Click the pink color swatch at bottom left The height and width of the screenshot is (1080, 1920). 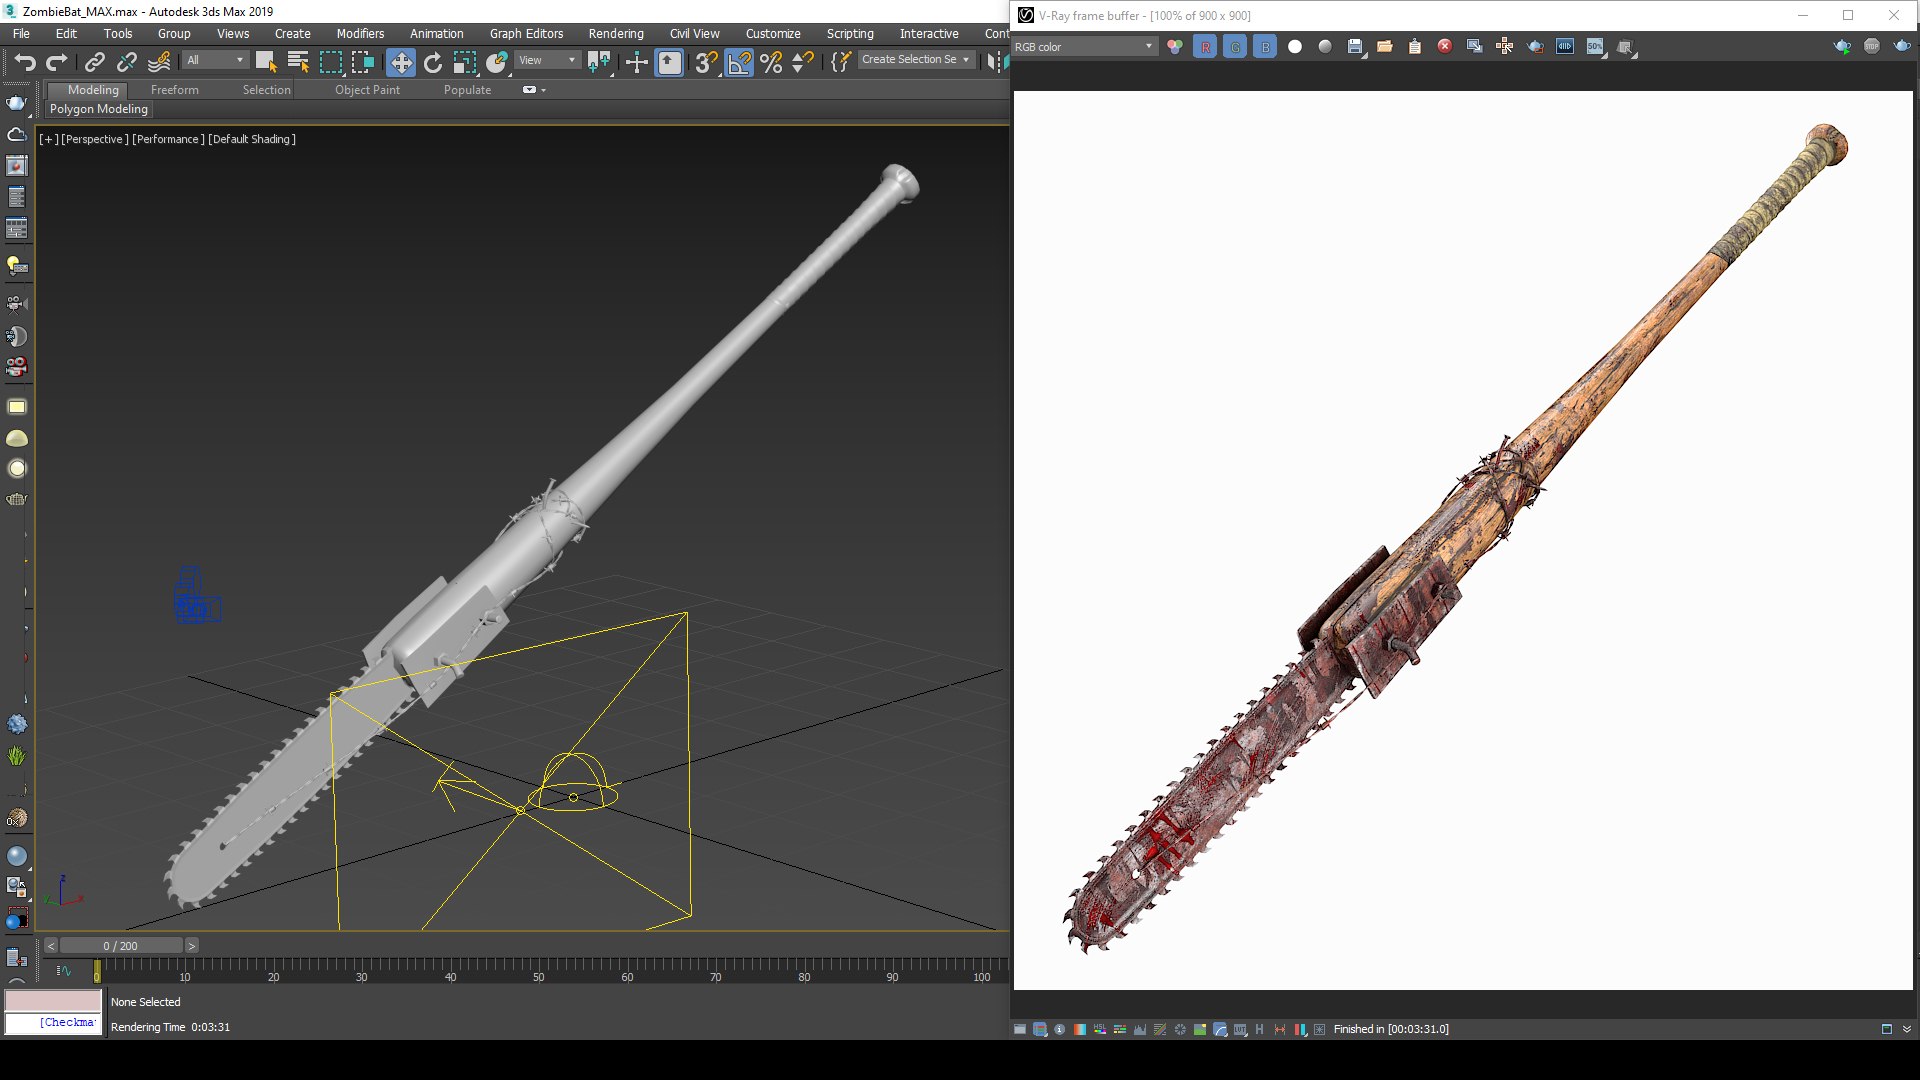(54, 1001)
